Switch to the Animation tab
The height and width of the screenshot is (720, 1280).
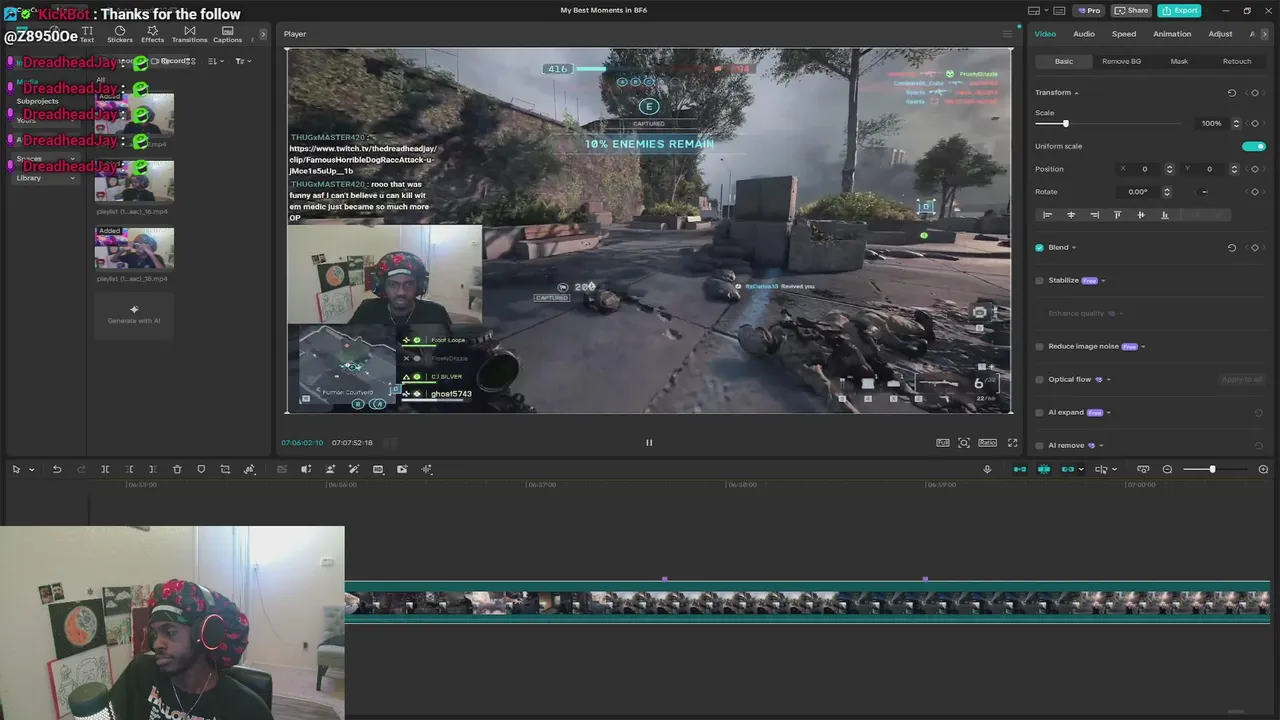[x=1172, y=34]
